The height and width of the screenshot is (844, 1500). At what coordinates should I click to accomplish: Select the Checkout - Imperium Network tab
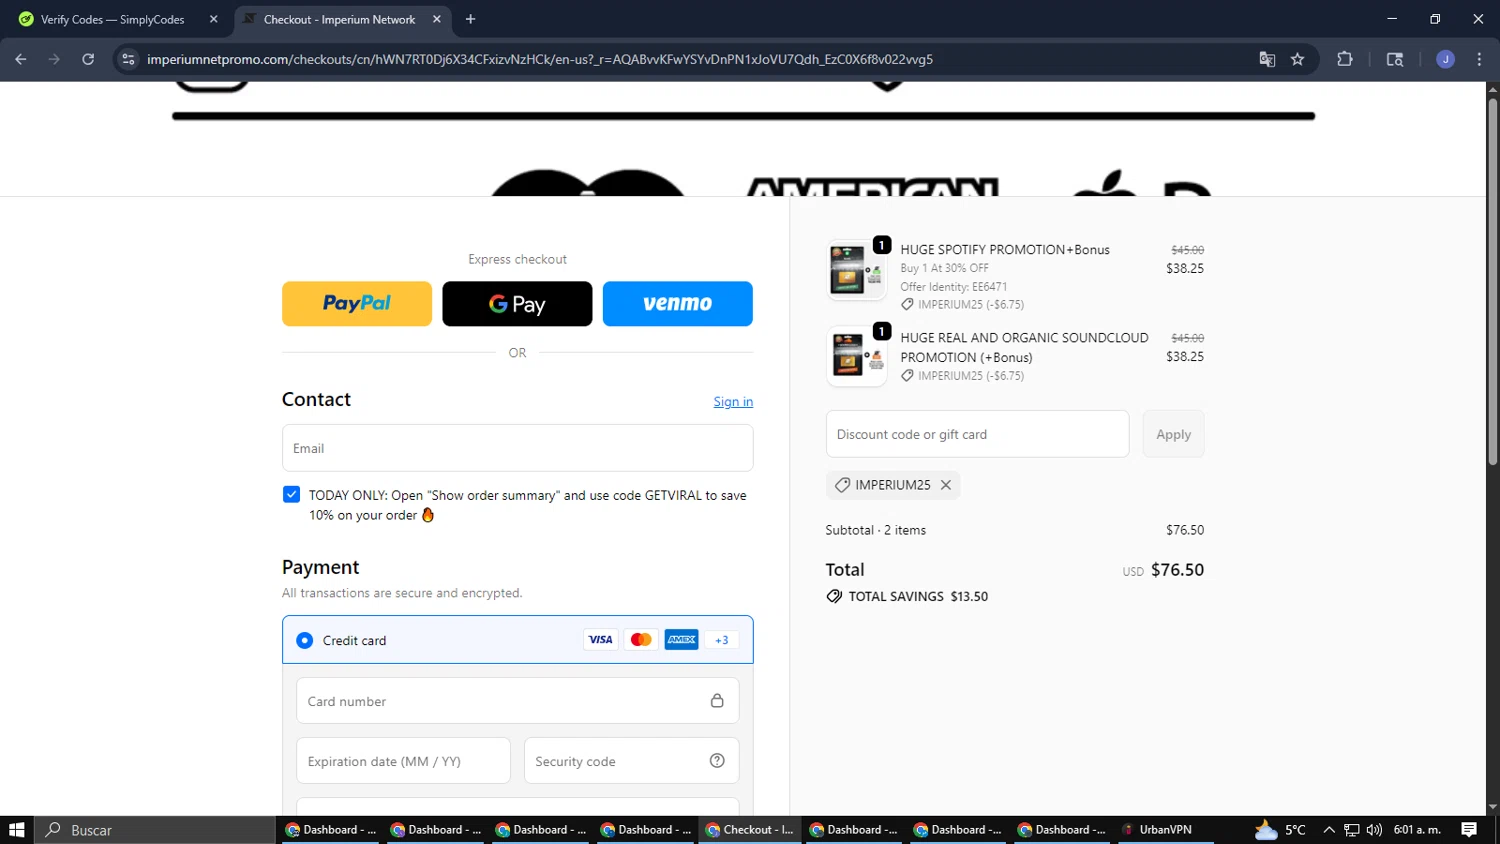click(340, 19)
